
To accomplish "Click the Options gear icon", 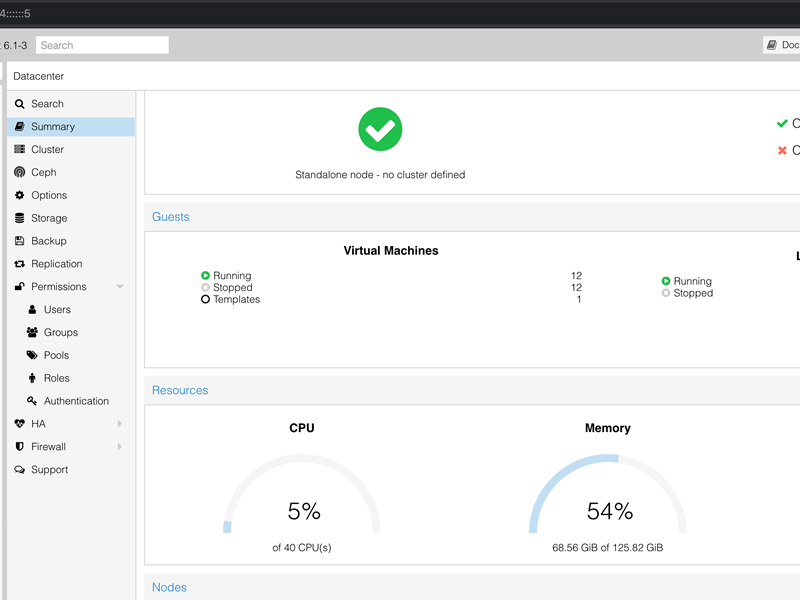I will pos(20,196).
